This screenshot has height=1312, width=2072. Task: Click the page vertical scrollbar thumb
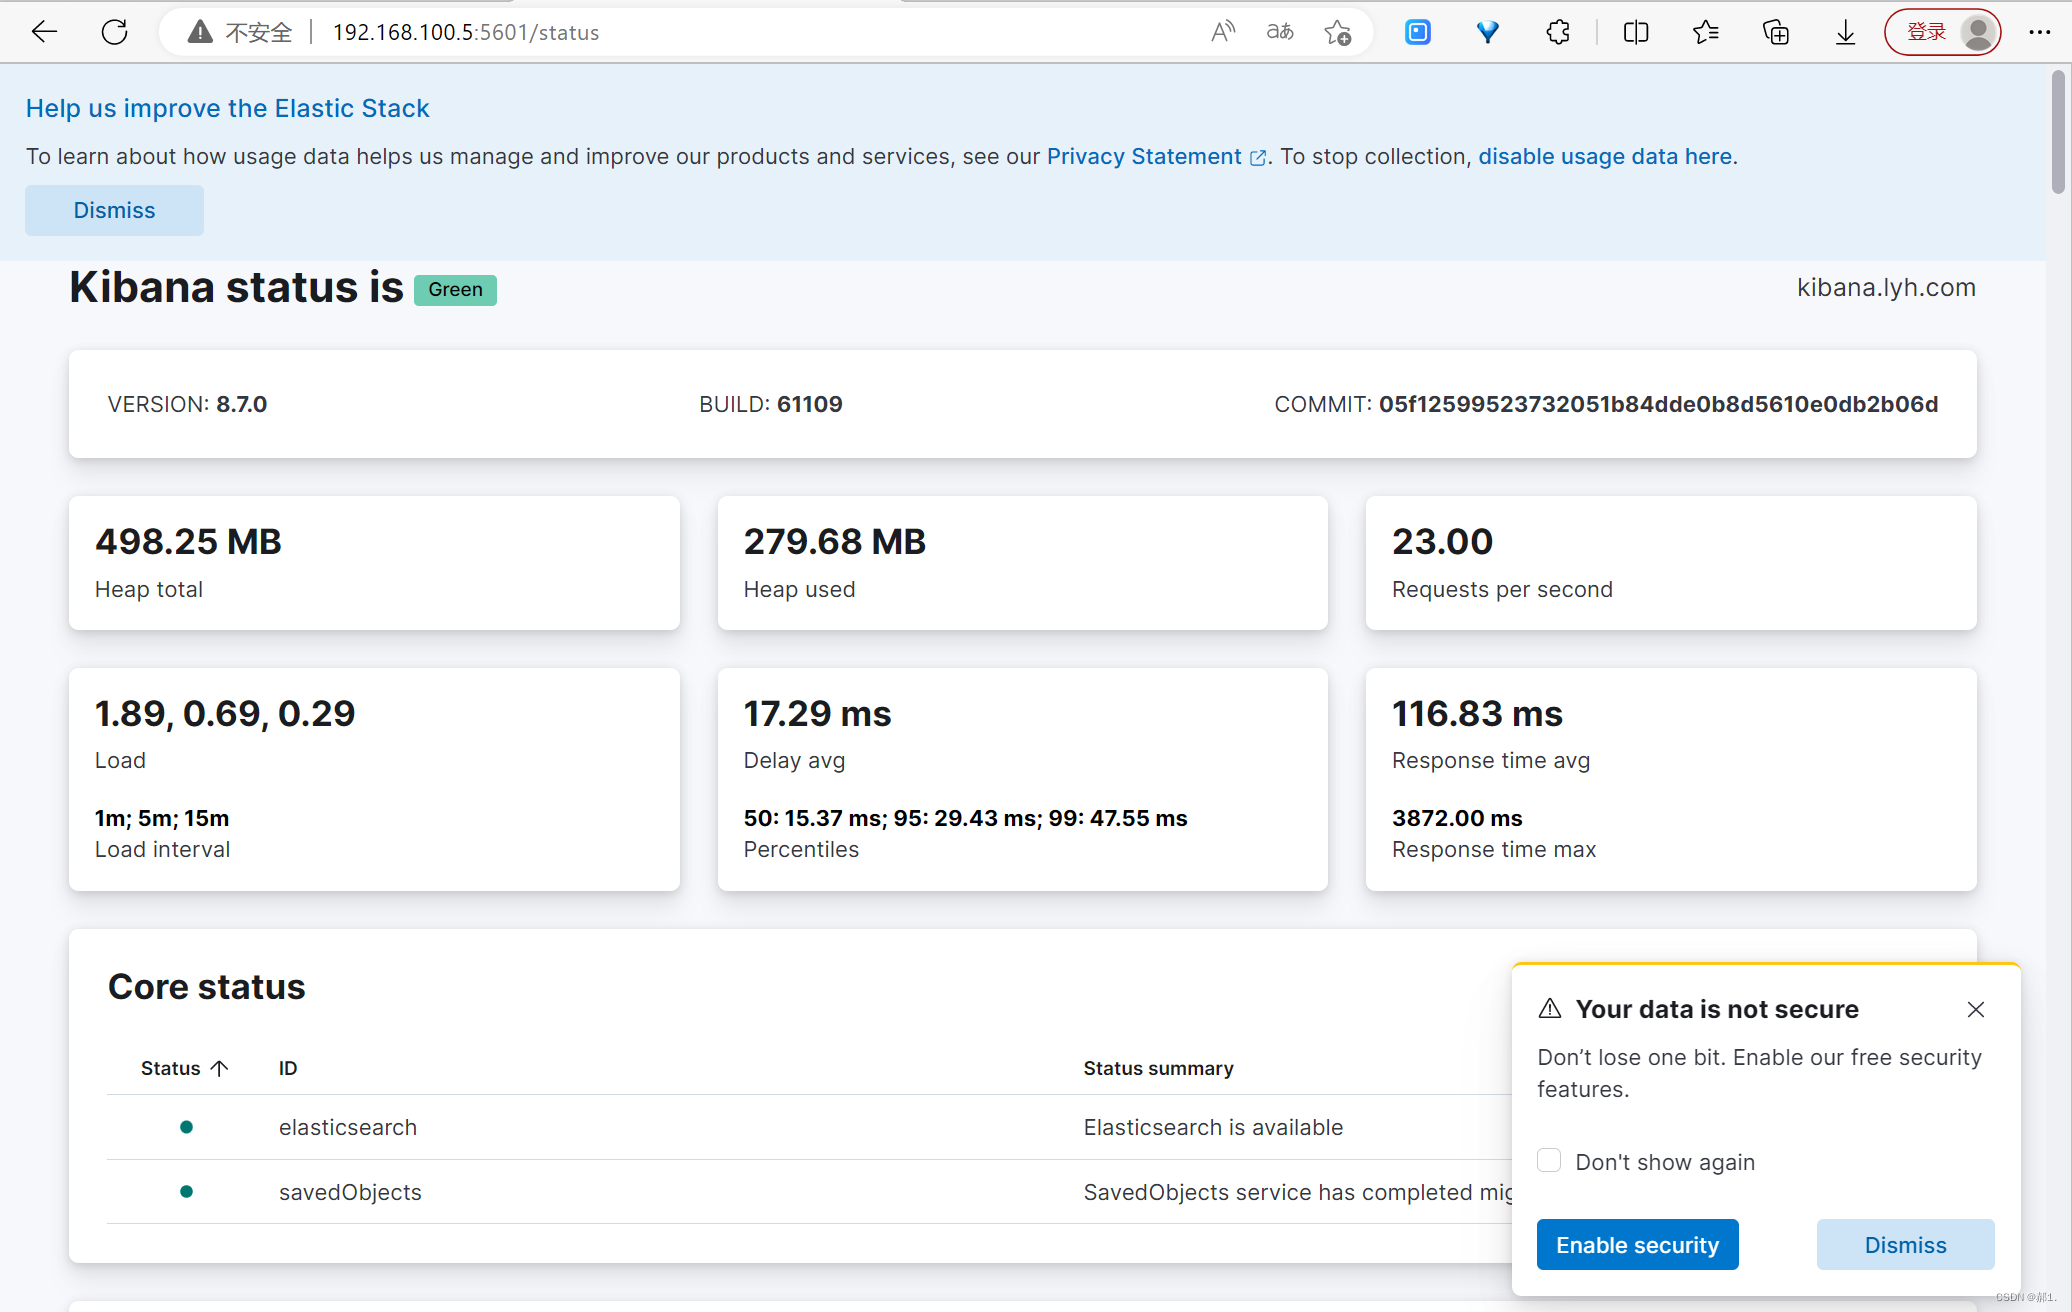tap(2057, 131)
